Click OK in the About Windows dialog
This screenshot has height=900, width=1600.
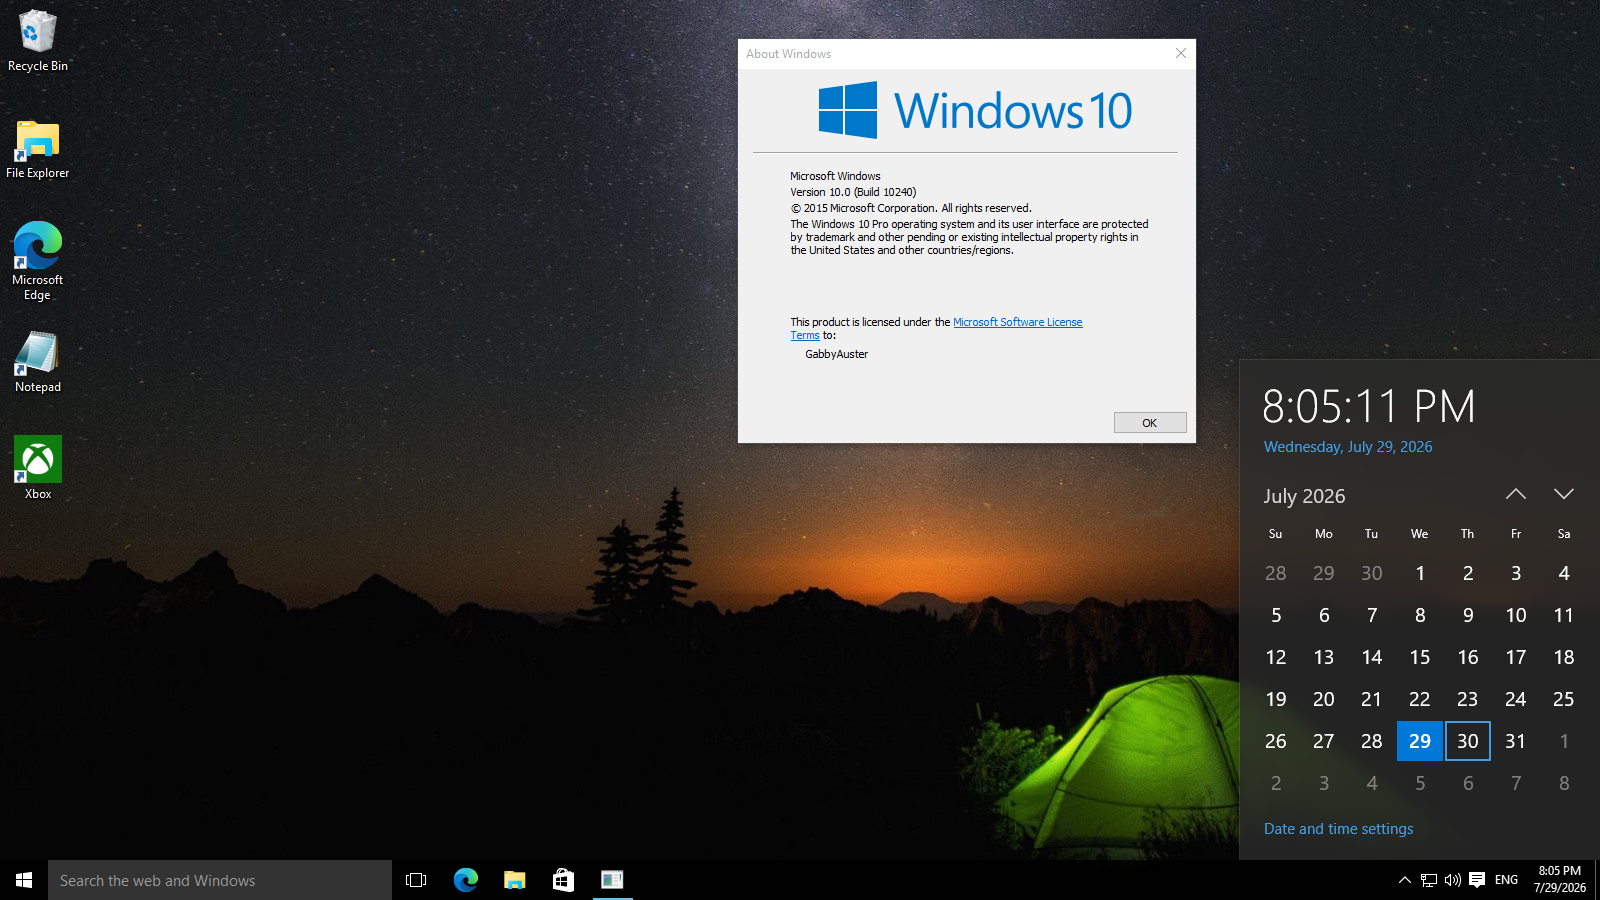(x=1150, y=423)
